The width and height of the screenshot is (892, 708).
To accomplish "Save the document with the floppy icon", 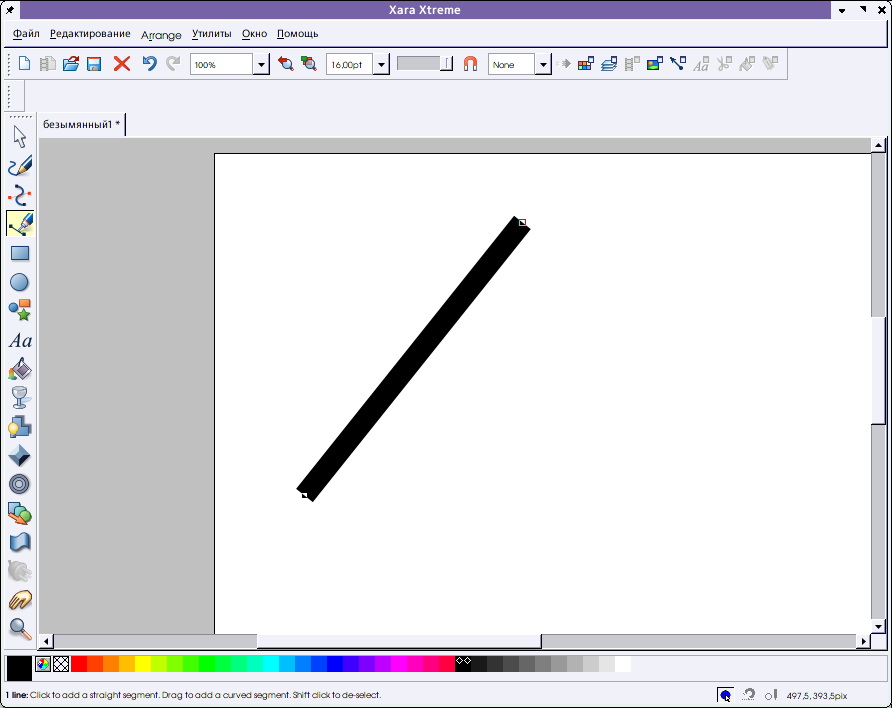I will click(94, 64).
